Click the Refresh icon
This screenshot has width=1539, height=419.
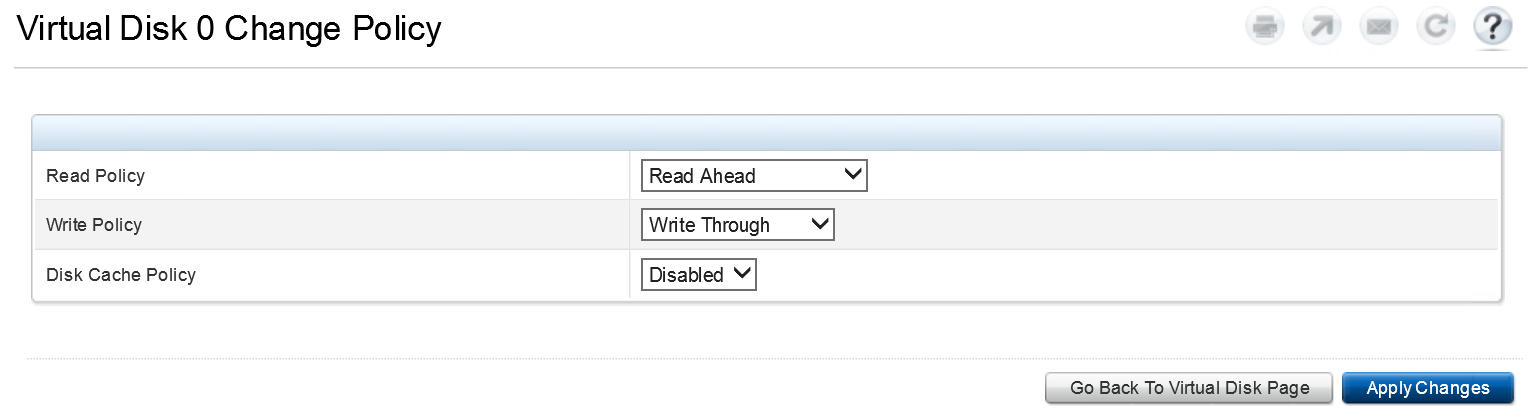[1435, 27]
